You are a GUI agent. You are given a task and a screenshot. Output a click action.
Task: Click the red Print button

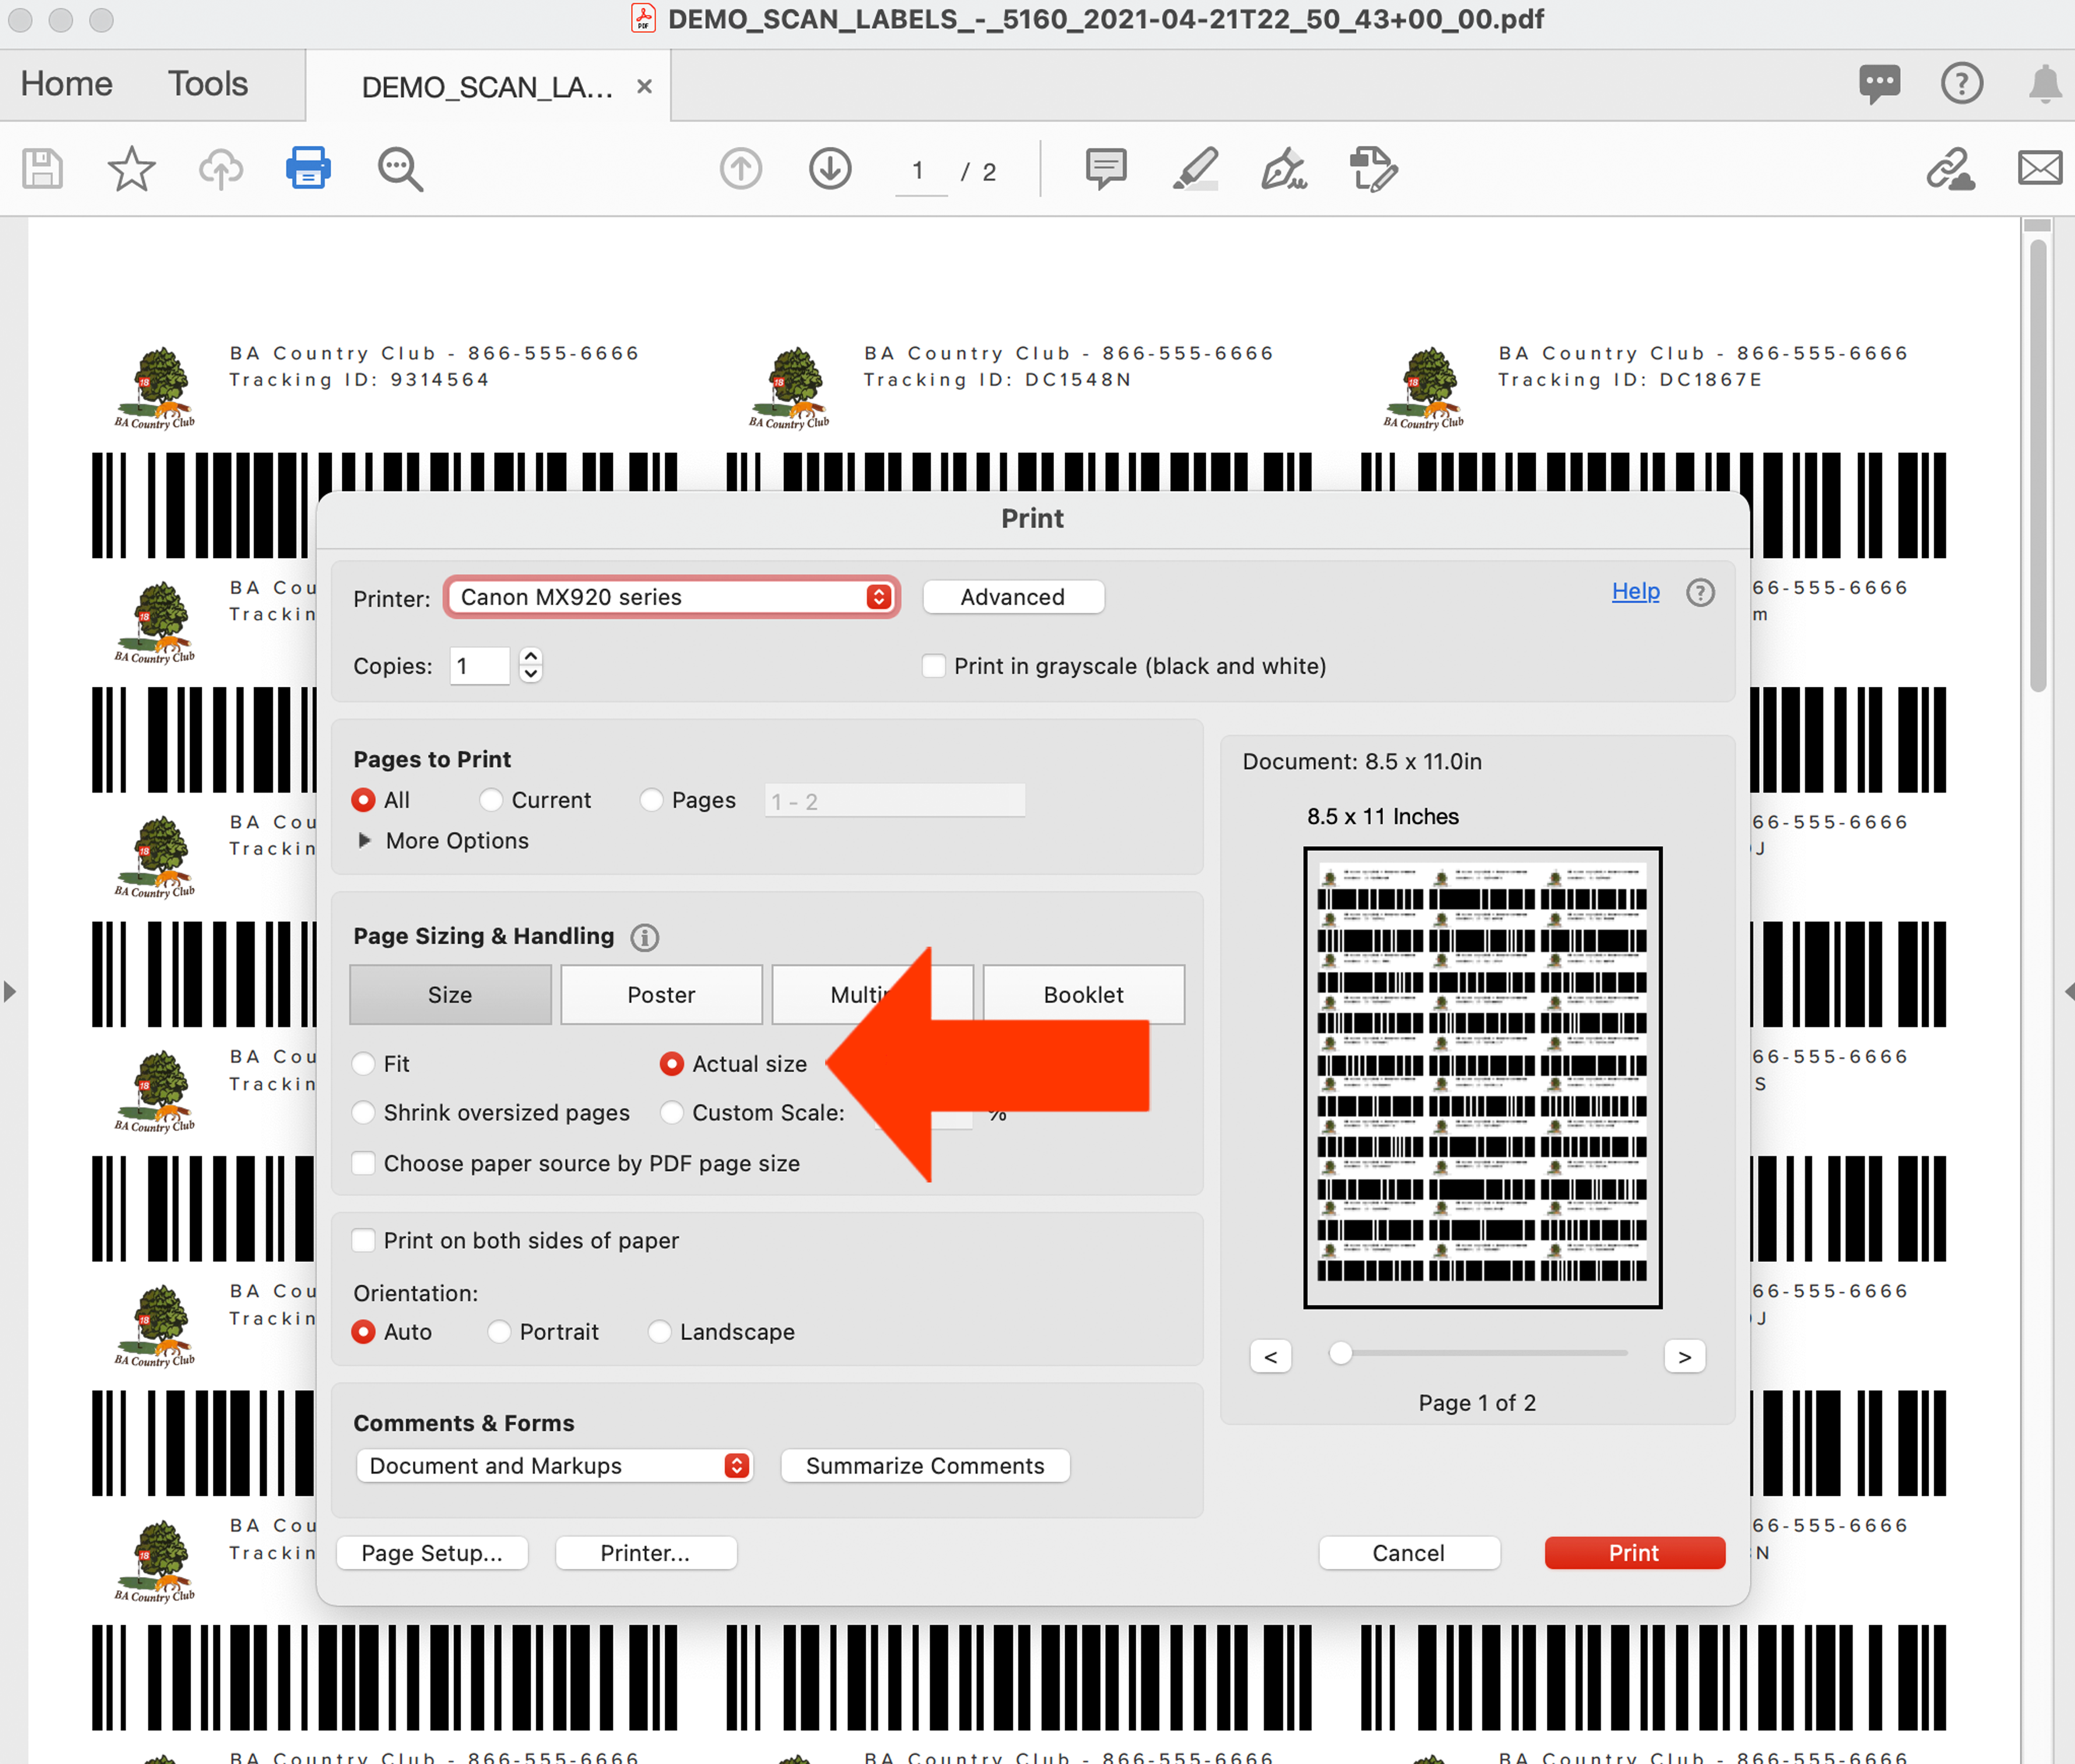1634,1553
